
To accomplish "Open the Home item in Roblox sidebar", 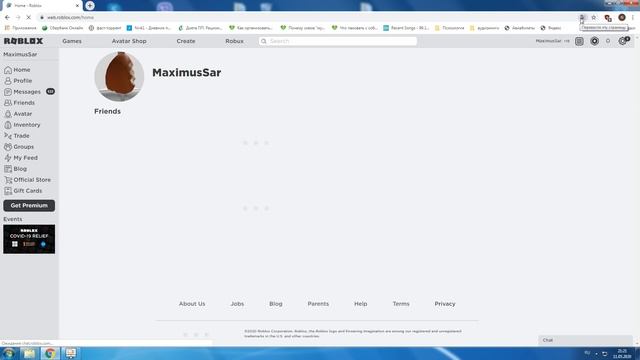I will pyautogui.click(x=17, y=70).
